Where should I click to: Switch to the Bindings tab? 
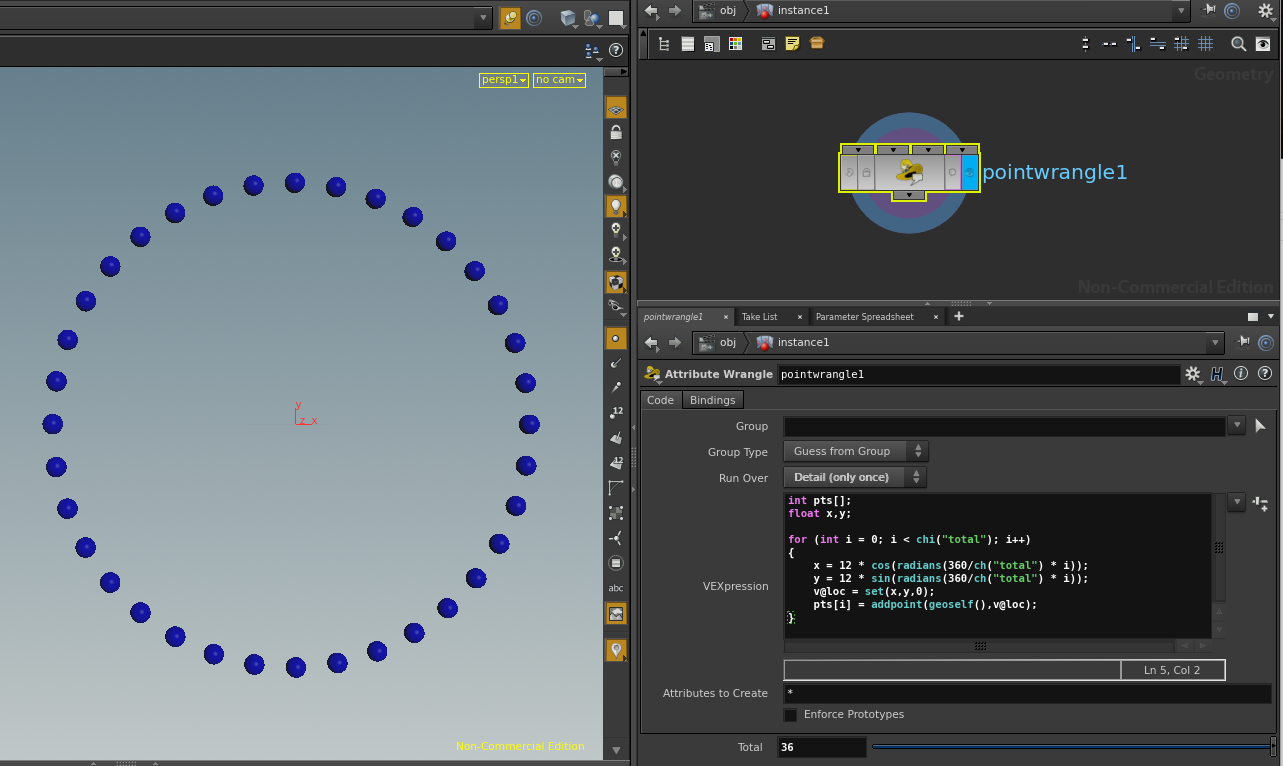pos(712,400)
